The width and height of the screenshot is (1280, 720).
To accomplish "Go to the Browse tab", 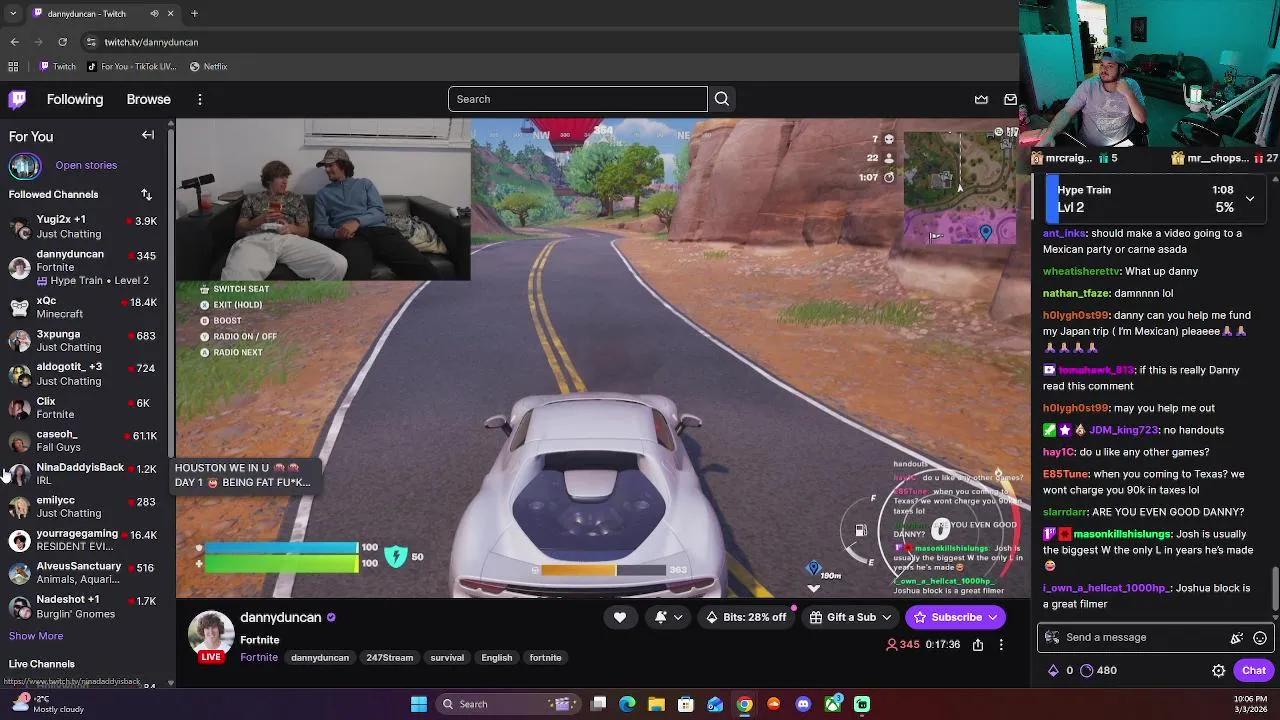I will 149,99.
